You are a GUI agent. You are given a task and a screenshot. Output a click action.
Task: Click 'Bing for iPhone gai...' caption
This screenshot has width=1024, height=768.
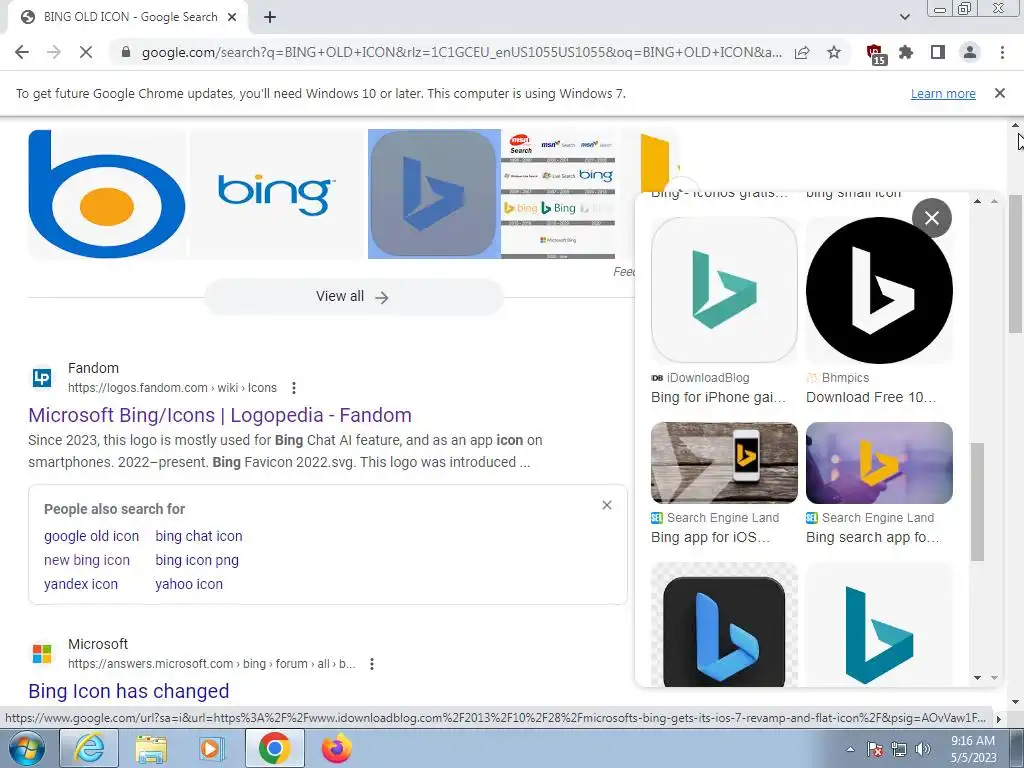(x=718, y=397)
